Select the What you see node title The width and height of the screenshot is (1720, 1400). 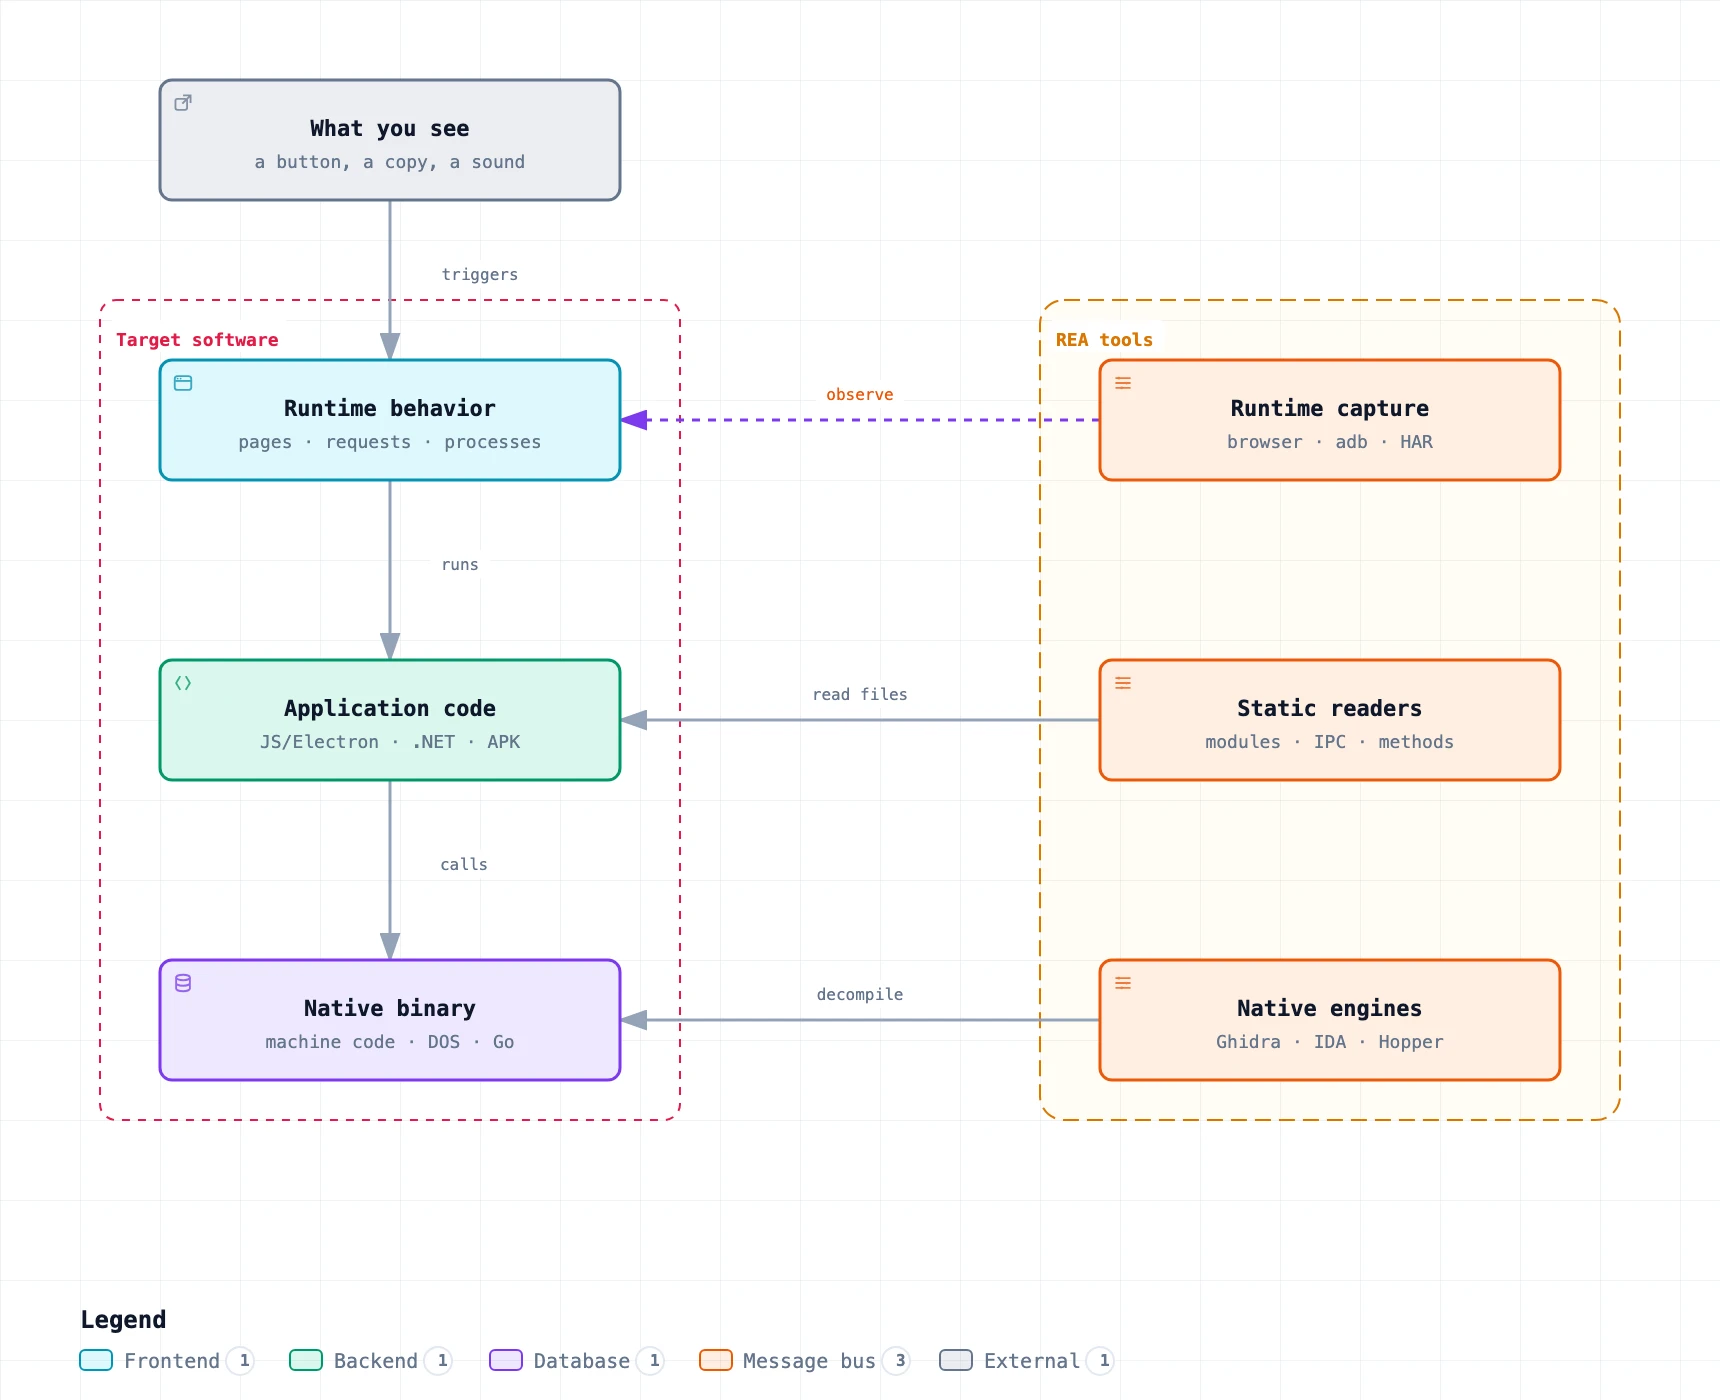click(390, 128)
